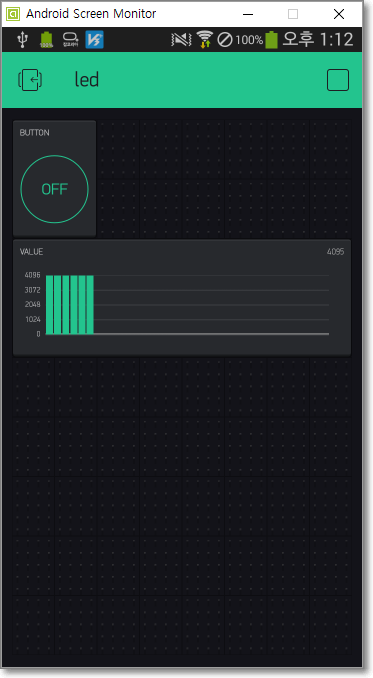Screen dimensions: 373x678
Task: Open the VALUE graph widget
Action: [x=182, y=298]
